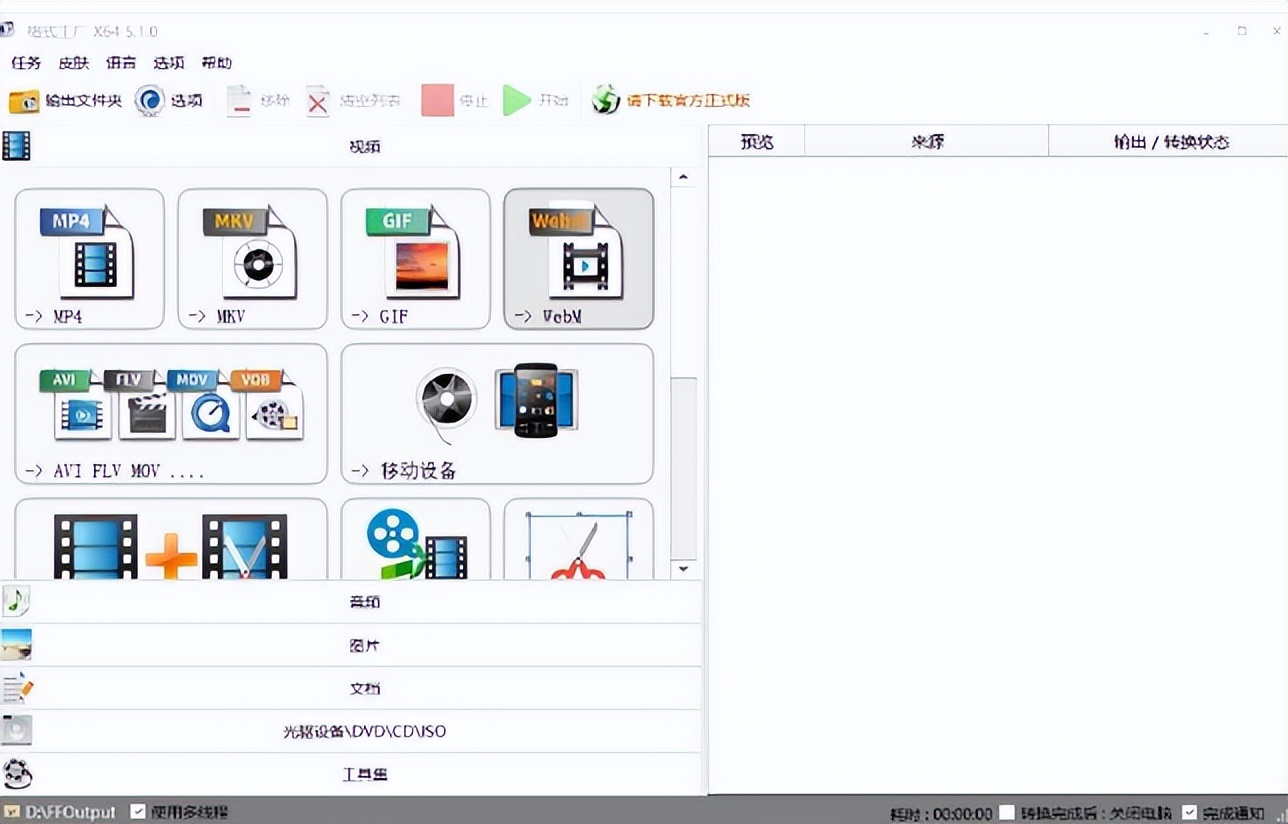This screenshot has width=1288, height=824.
Task: Select the -> MP4 conversion tile
Action: click(x=90, y=259)
